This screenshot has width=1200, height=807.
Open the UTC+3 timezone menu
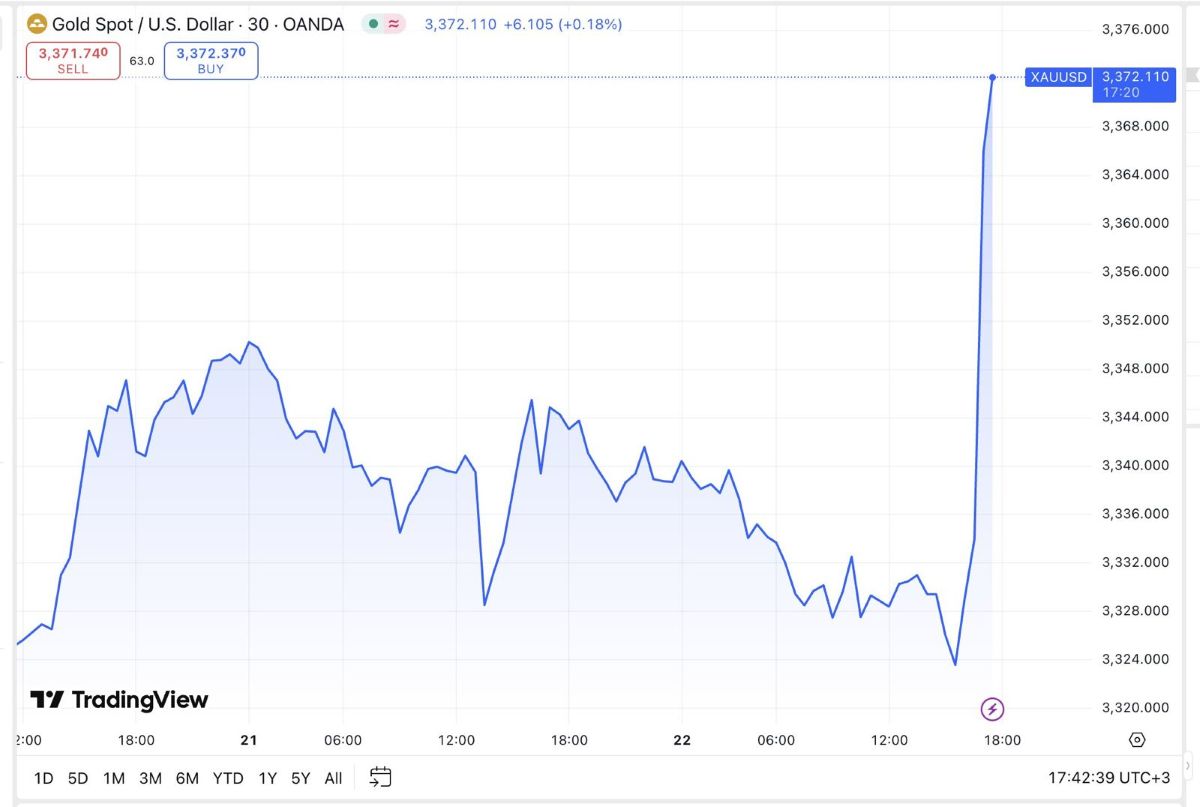1108,777
